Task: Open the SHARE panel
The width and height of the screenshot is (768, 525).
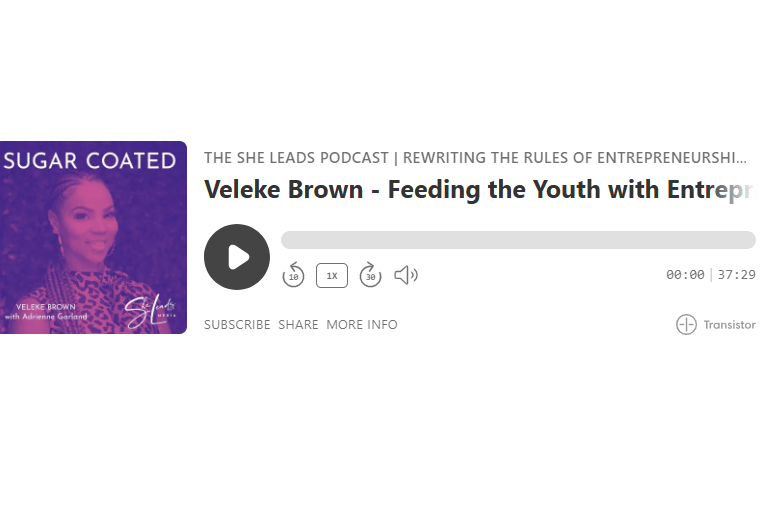Action: tap(298, 325)
